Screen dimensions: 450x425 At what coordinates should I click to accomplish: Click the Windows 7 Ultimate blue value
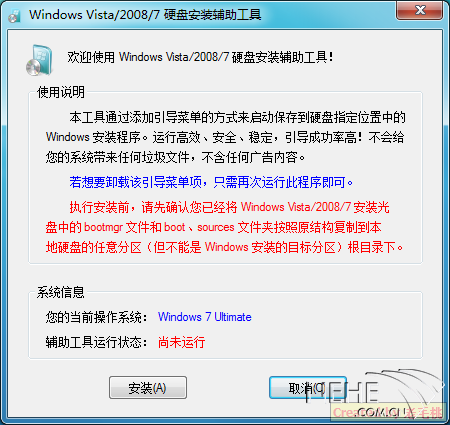pyautogui.click(x=205, y=317)
